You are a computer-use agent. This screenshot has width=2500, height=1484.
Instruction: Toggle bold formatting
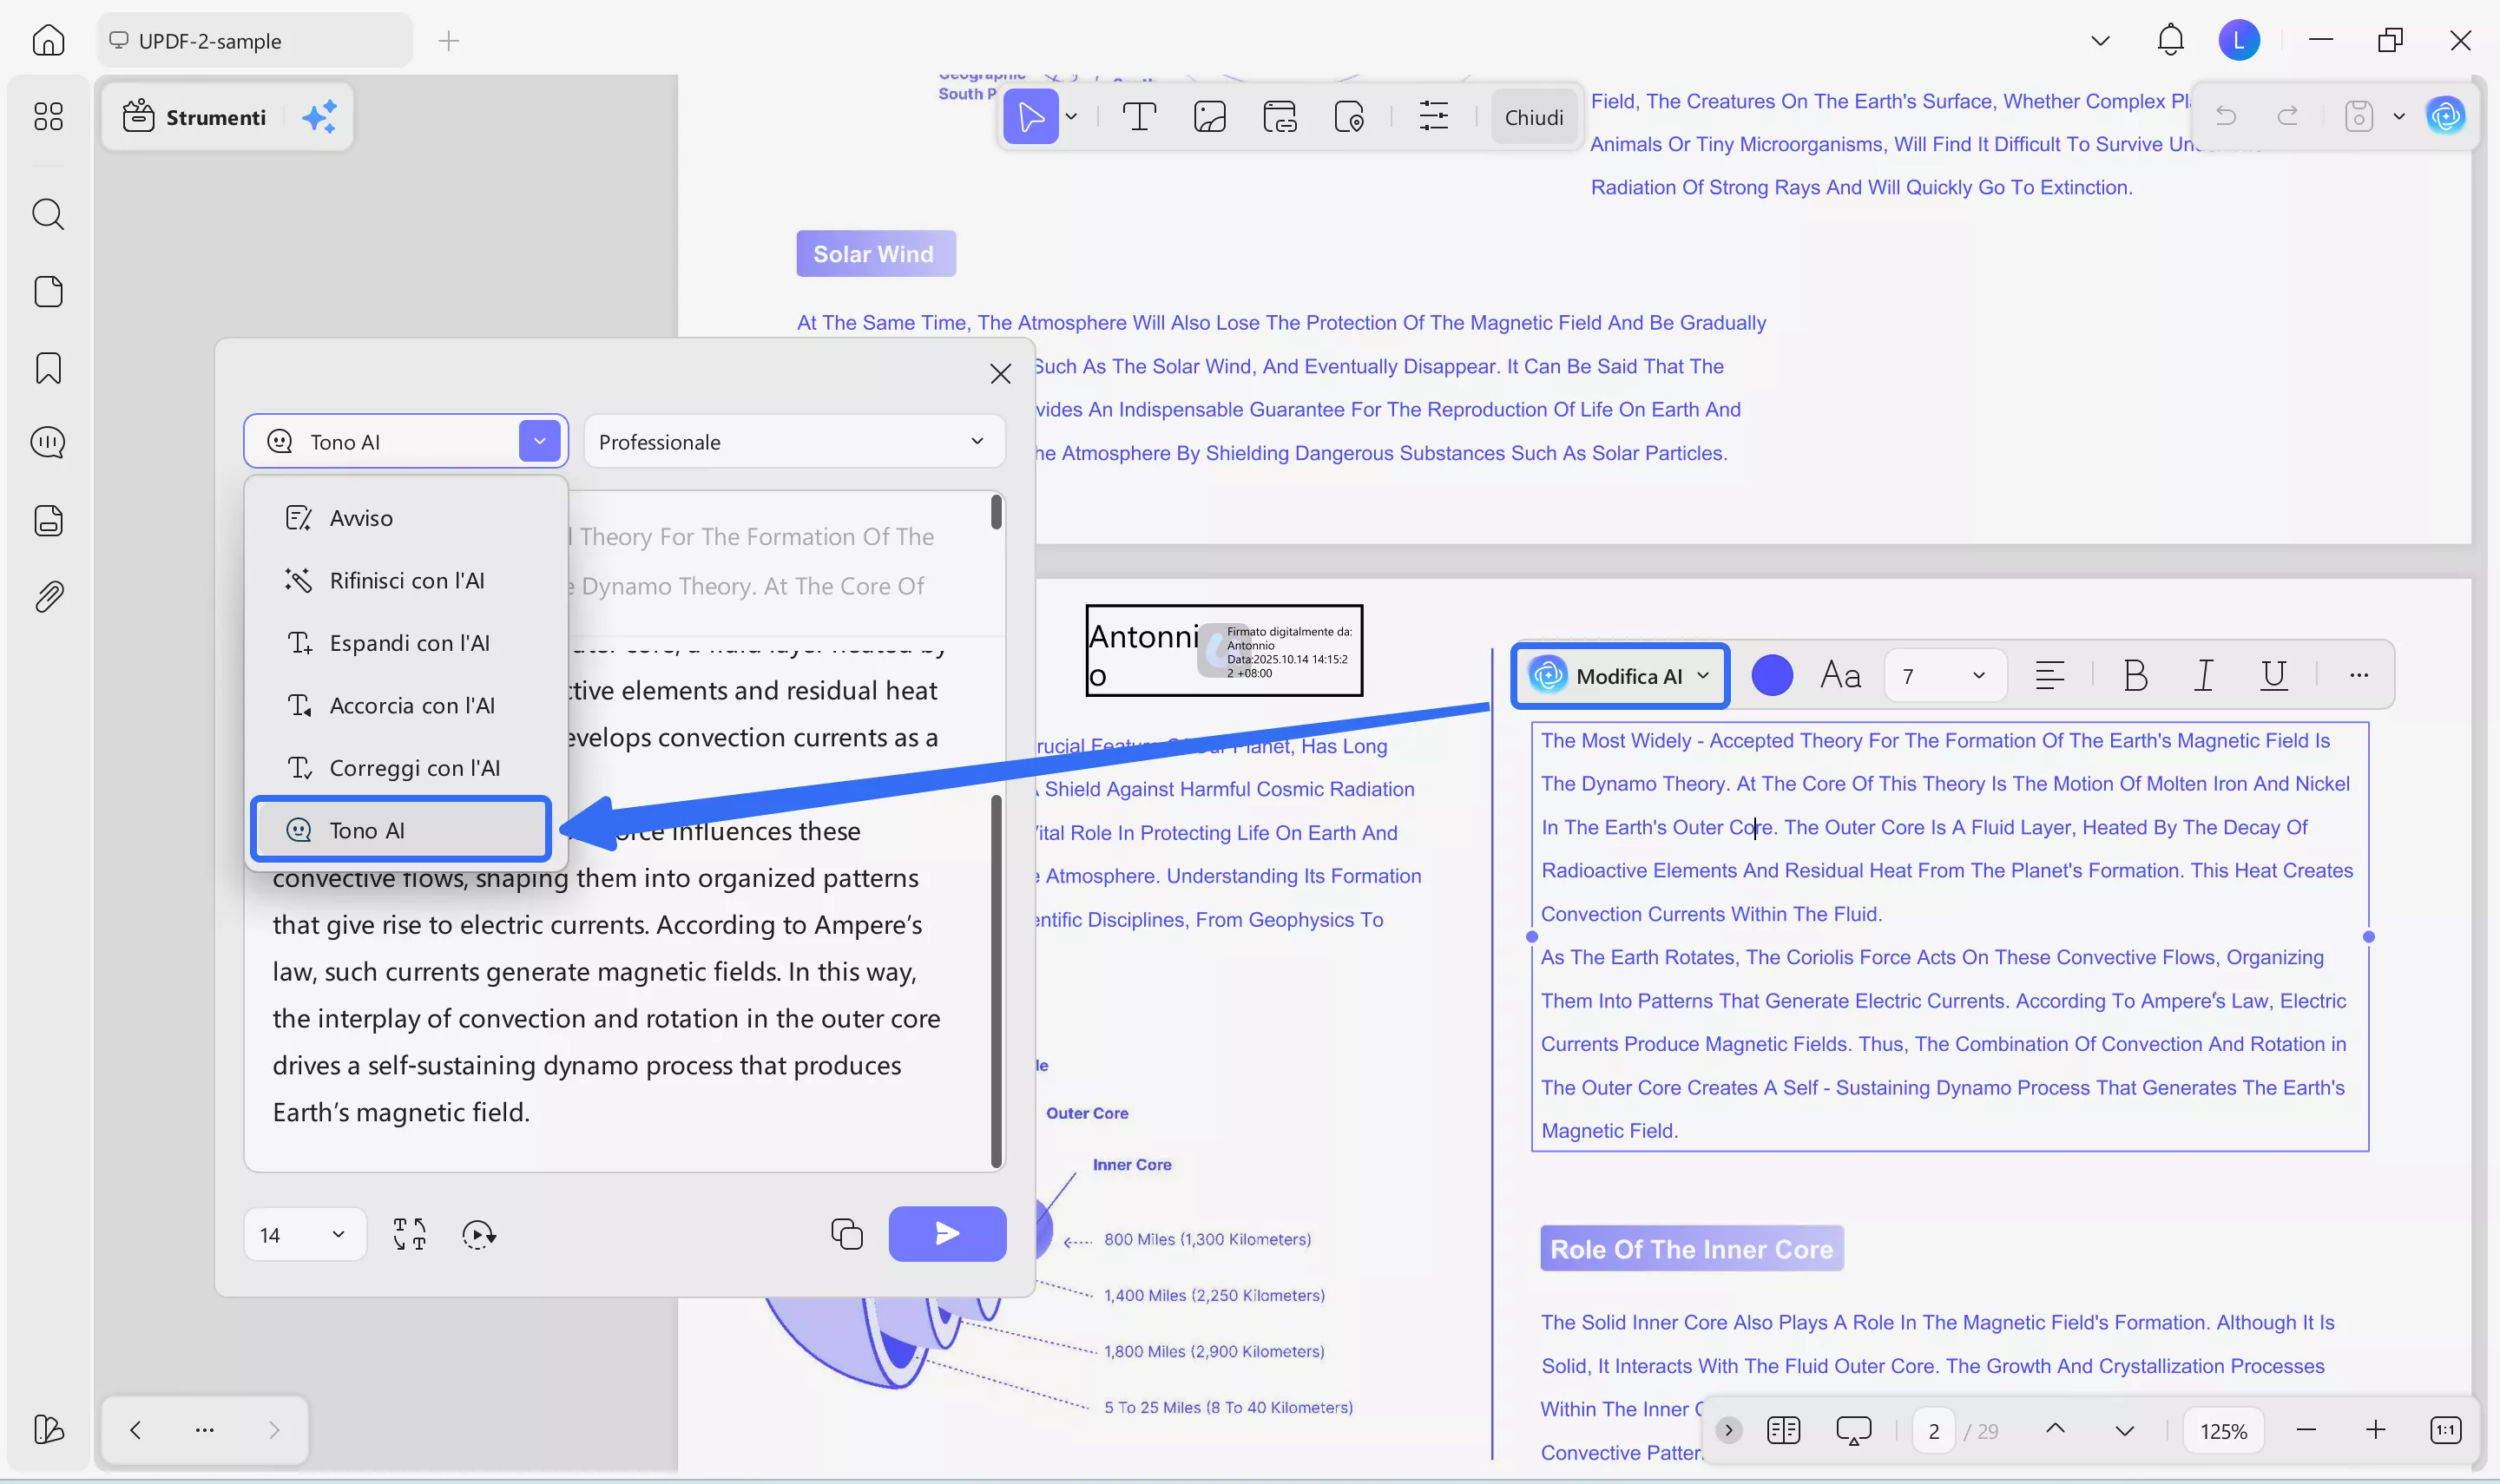(x=2134, y=676)
